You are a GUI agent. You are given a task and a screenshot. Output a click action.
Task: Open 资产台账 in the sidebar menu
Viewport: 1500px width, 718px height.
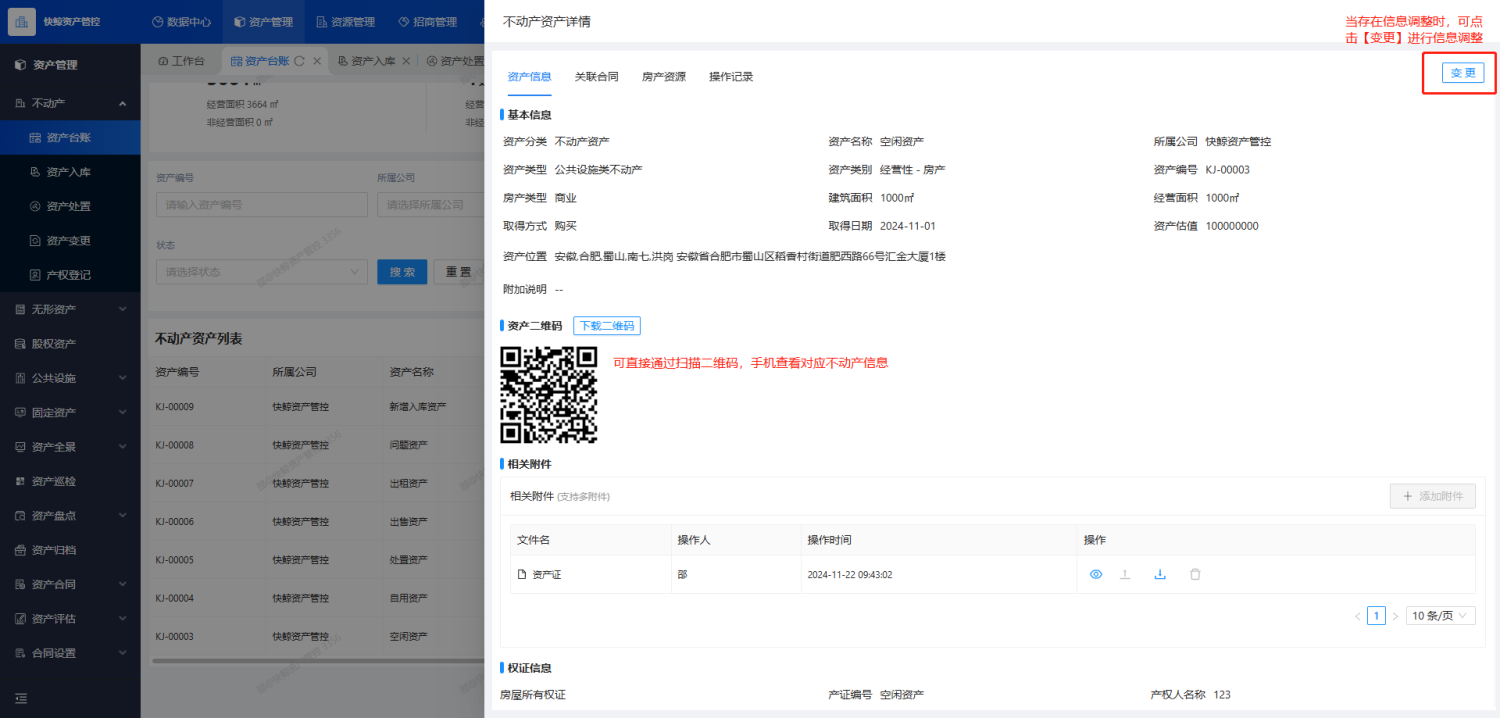pyautogui.click(x=70, y=138)
